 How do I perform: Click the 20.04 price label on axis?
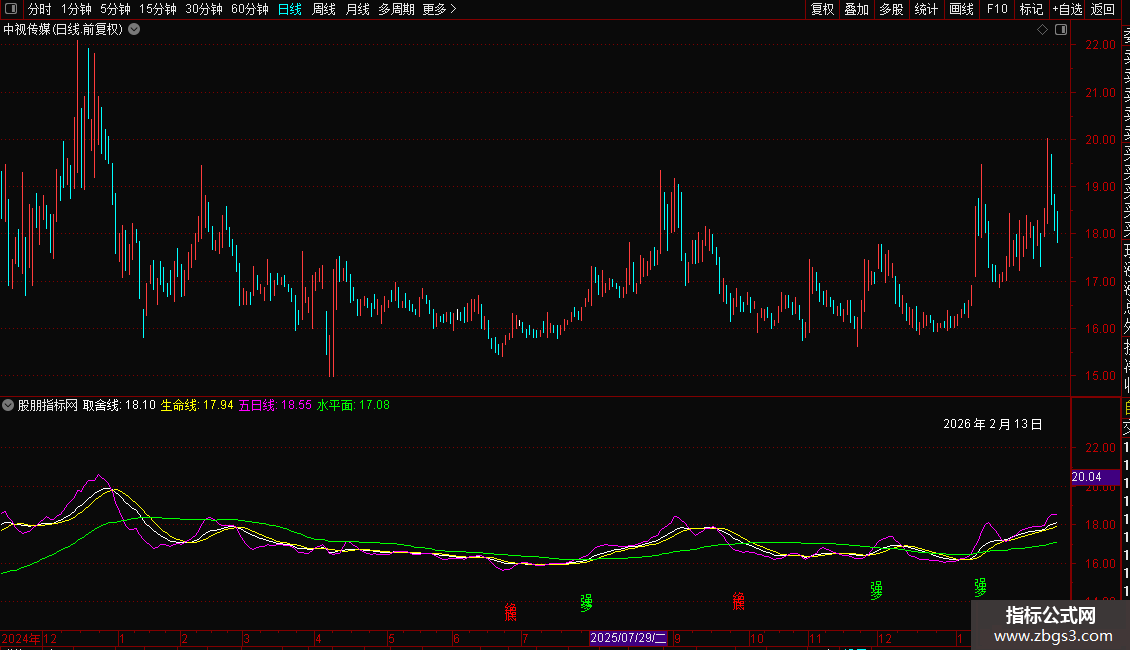point(1086,478)
